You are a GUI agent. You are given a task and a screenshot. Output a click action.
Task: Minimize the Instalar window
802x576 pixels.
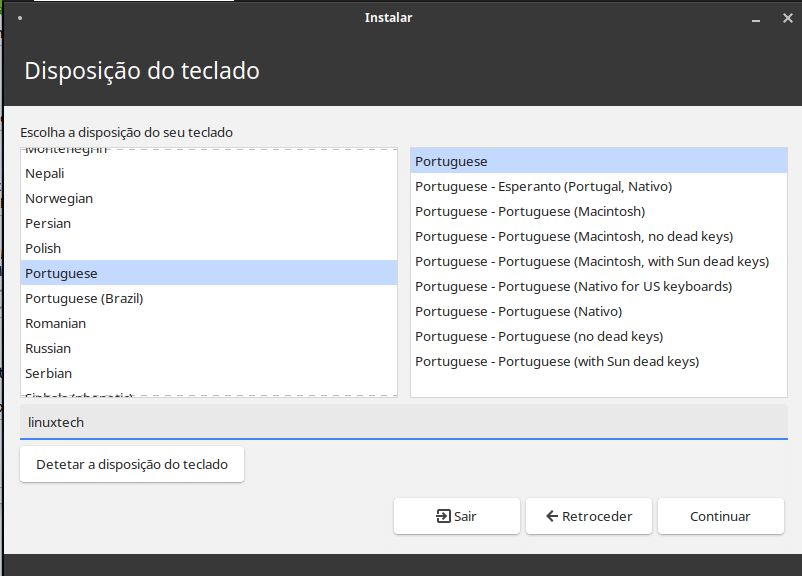click(x=757, y=18)
